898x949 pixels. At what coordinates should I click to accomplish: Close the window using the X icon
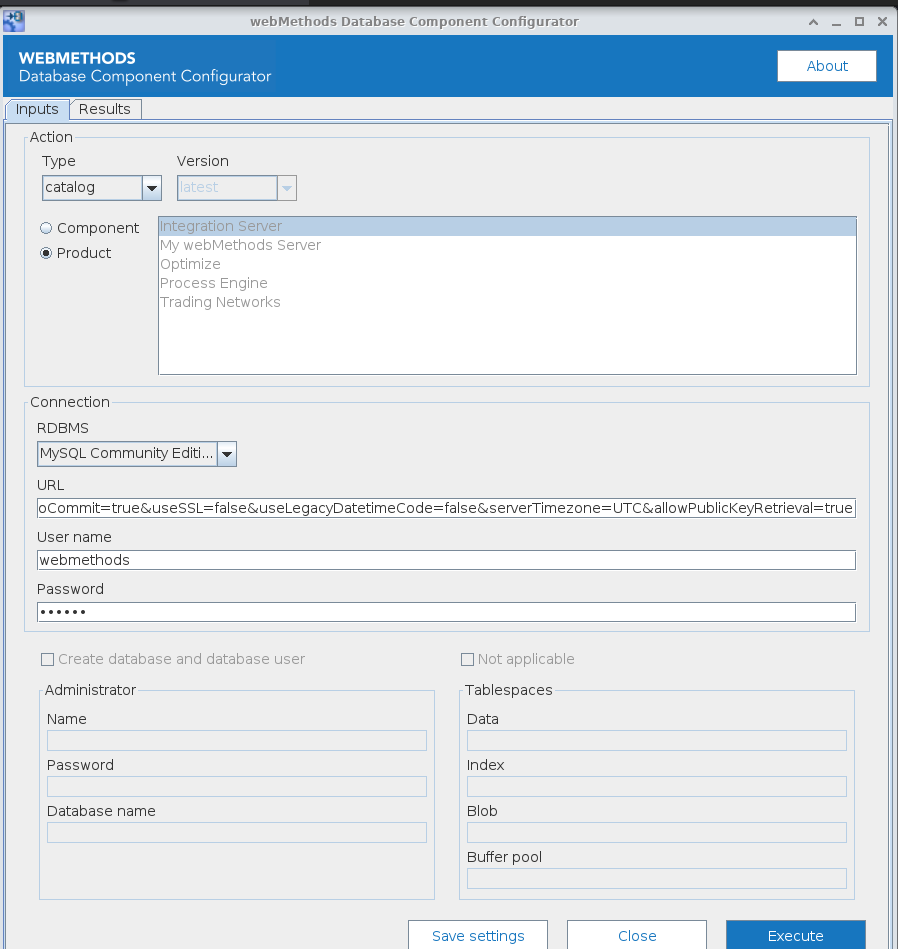882,22
